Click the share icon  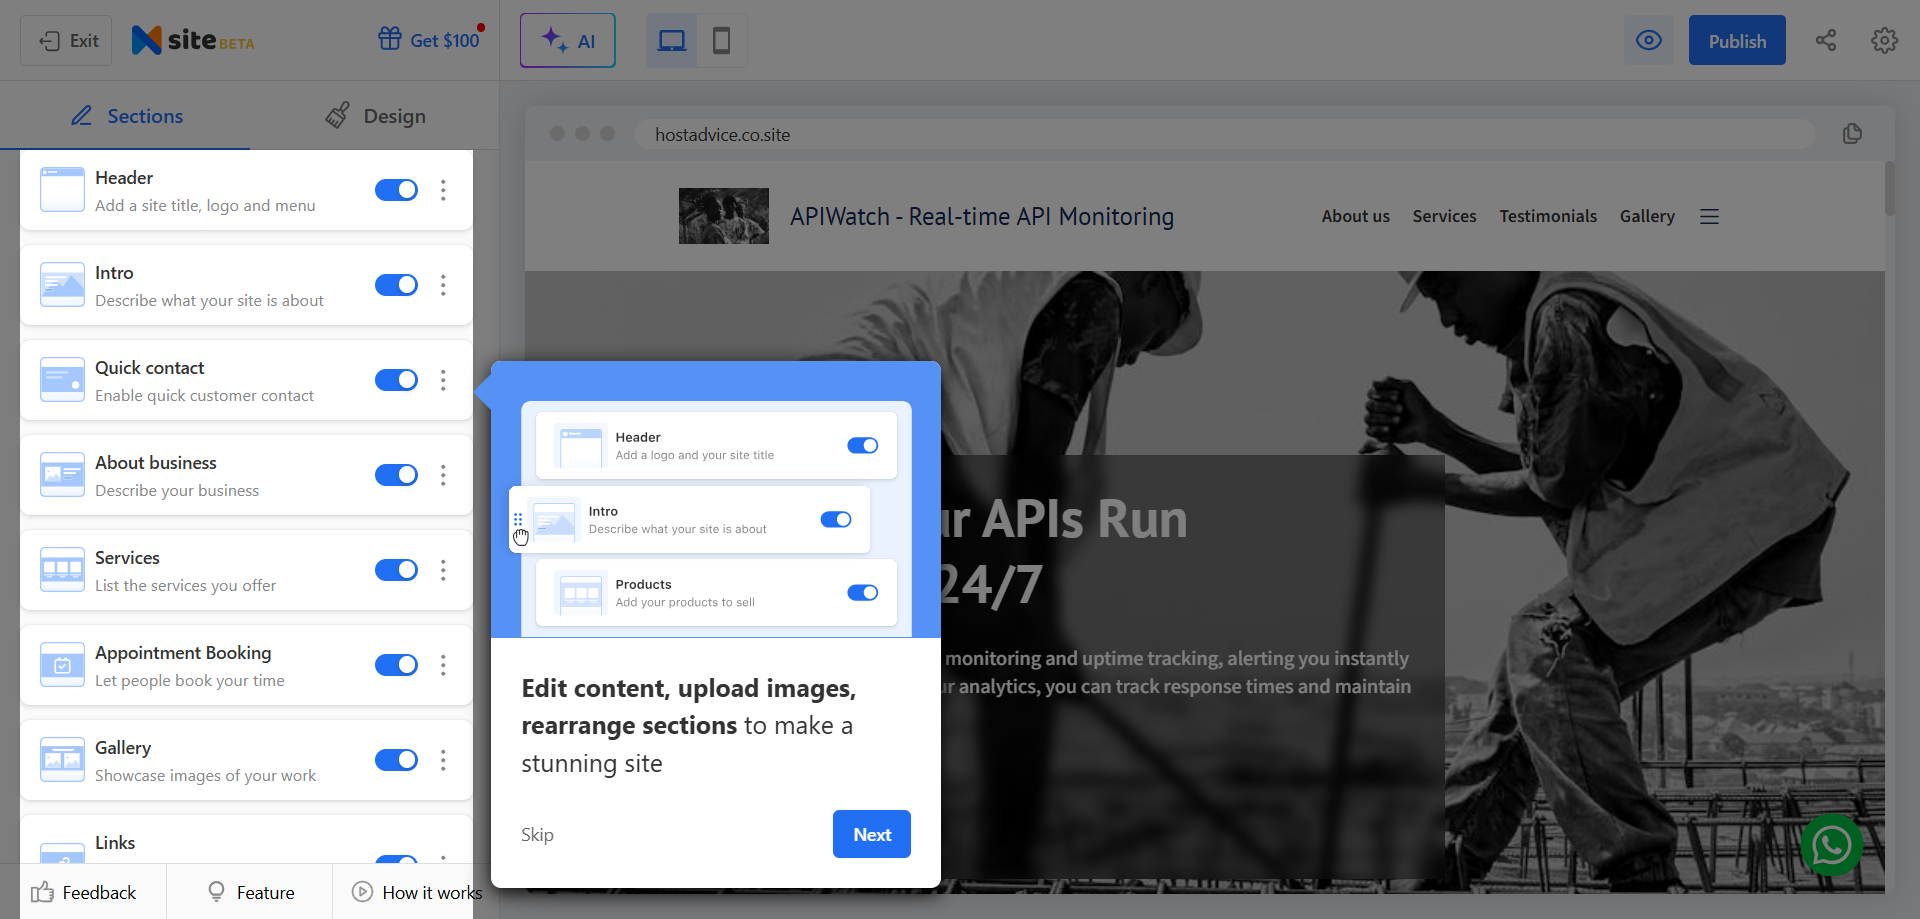(1826, 41)
